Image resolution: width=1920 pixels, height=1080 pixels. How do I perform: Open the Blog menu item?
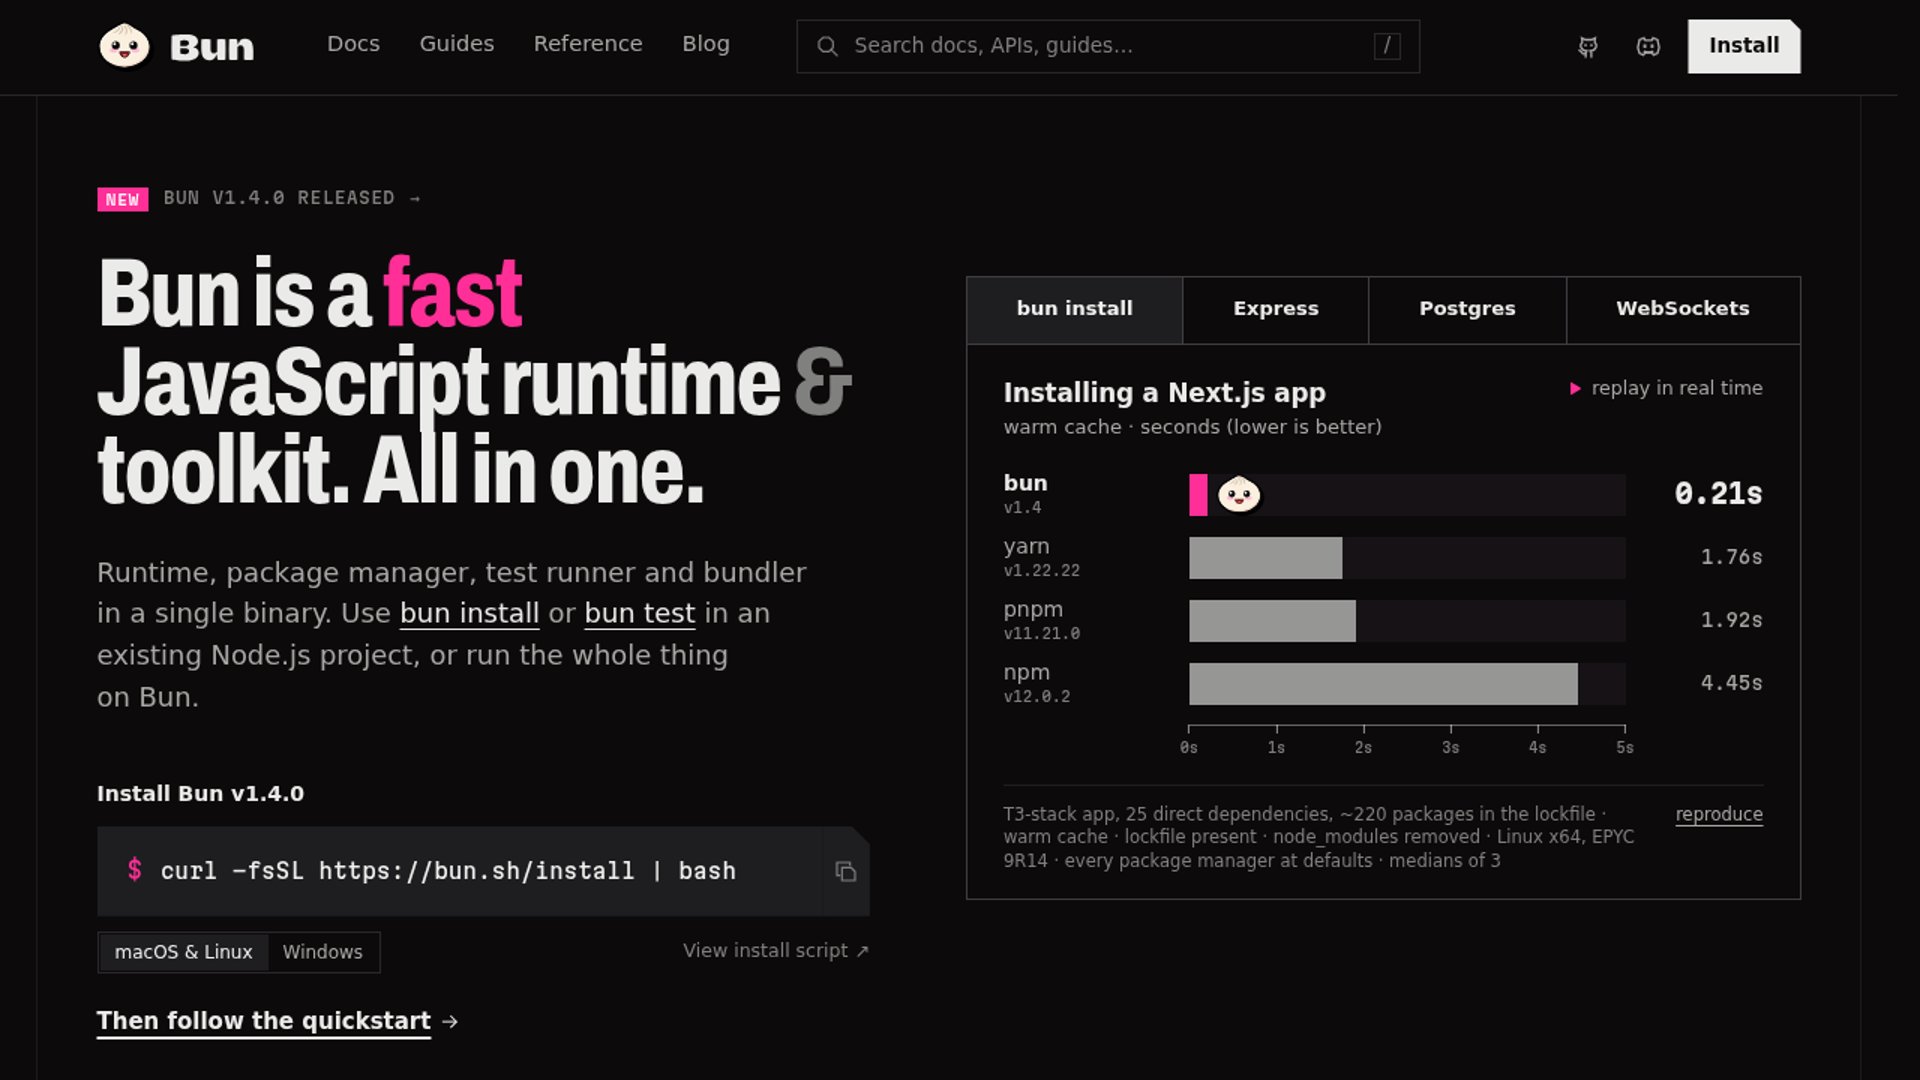[x=706, y=44]
